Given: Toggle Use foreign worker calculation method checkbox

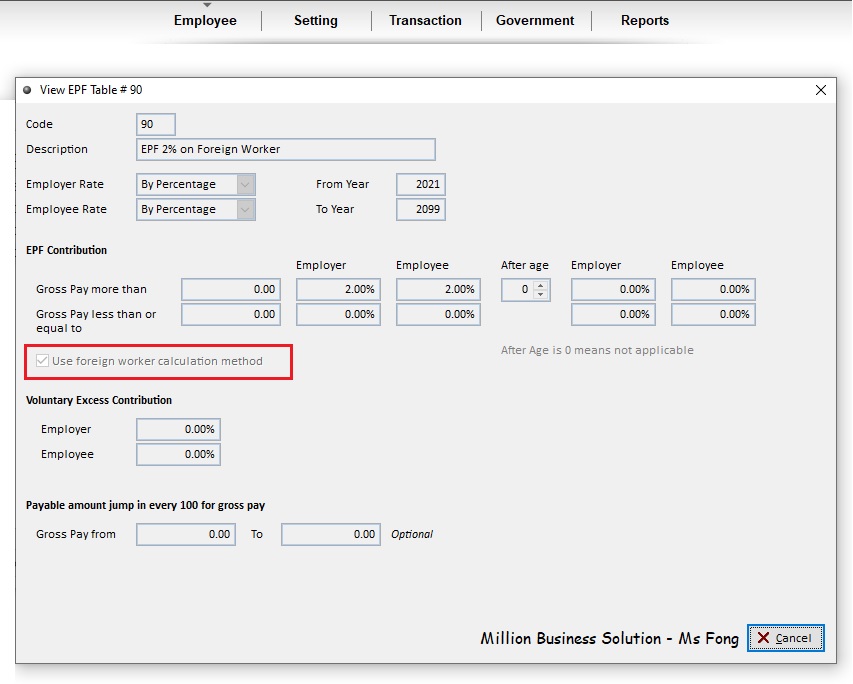Looking at the screenshot, I should (42, 361).
